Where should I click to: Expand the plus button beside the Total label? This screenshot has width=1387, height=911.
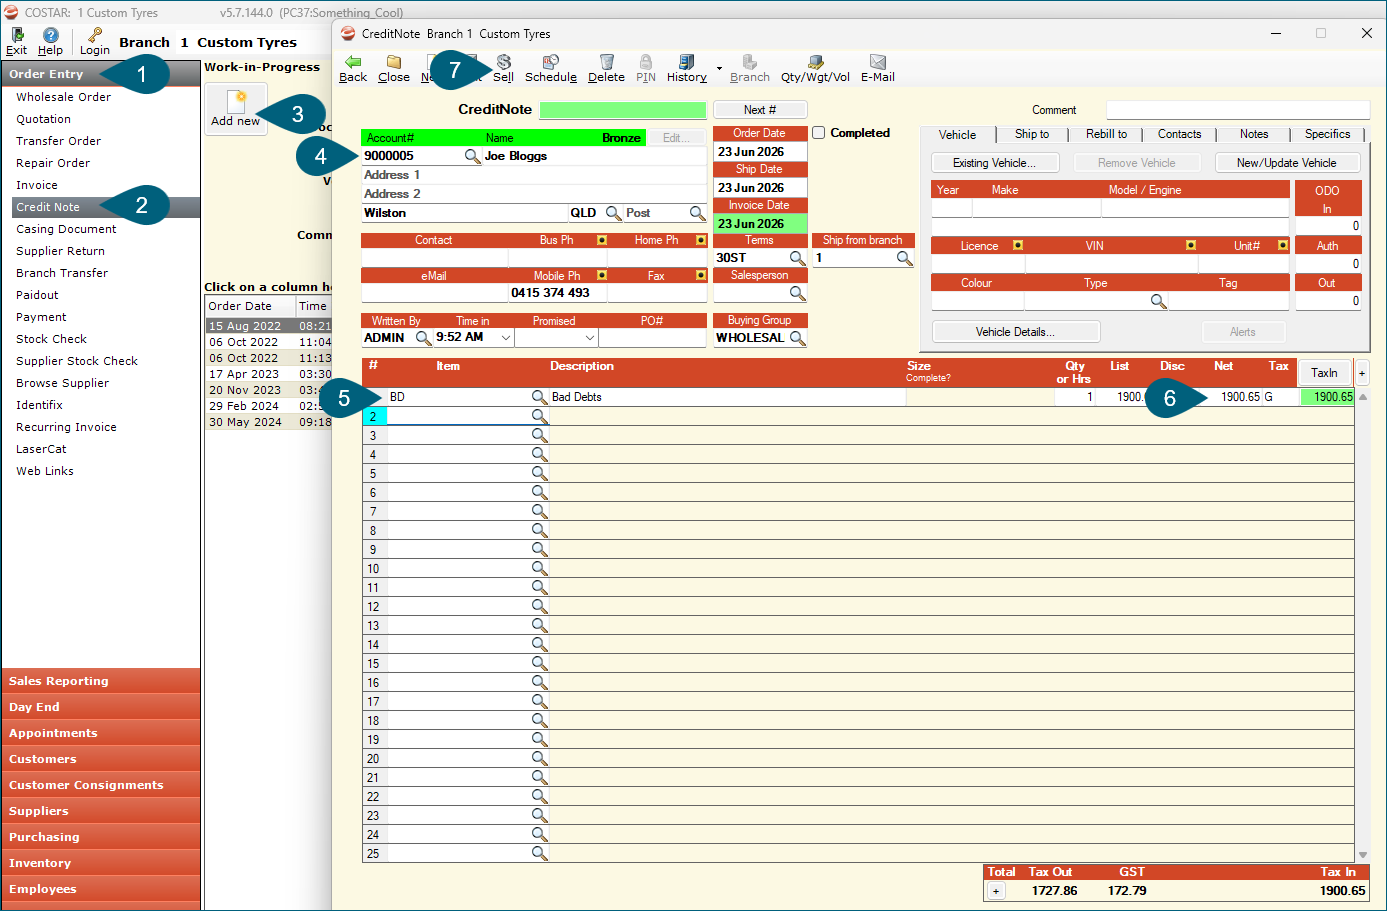coord(996,891)
